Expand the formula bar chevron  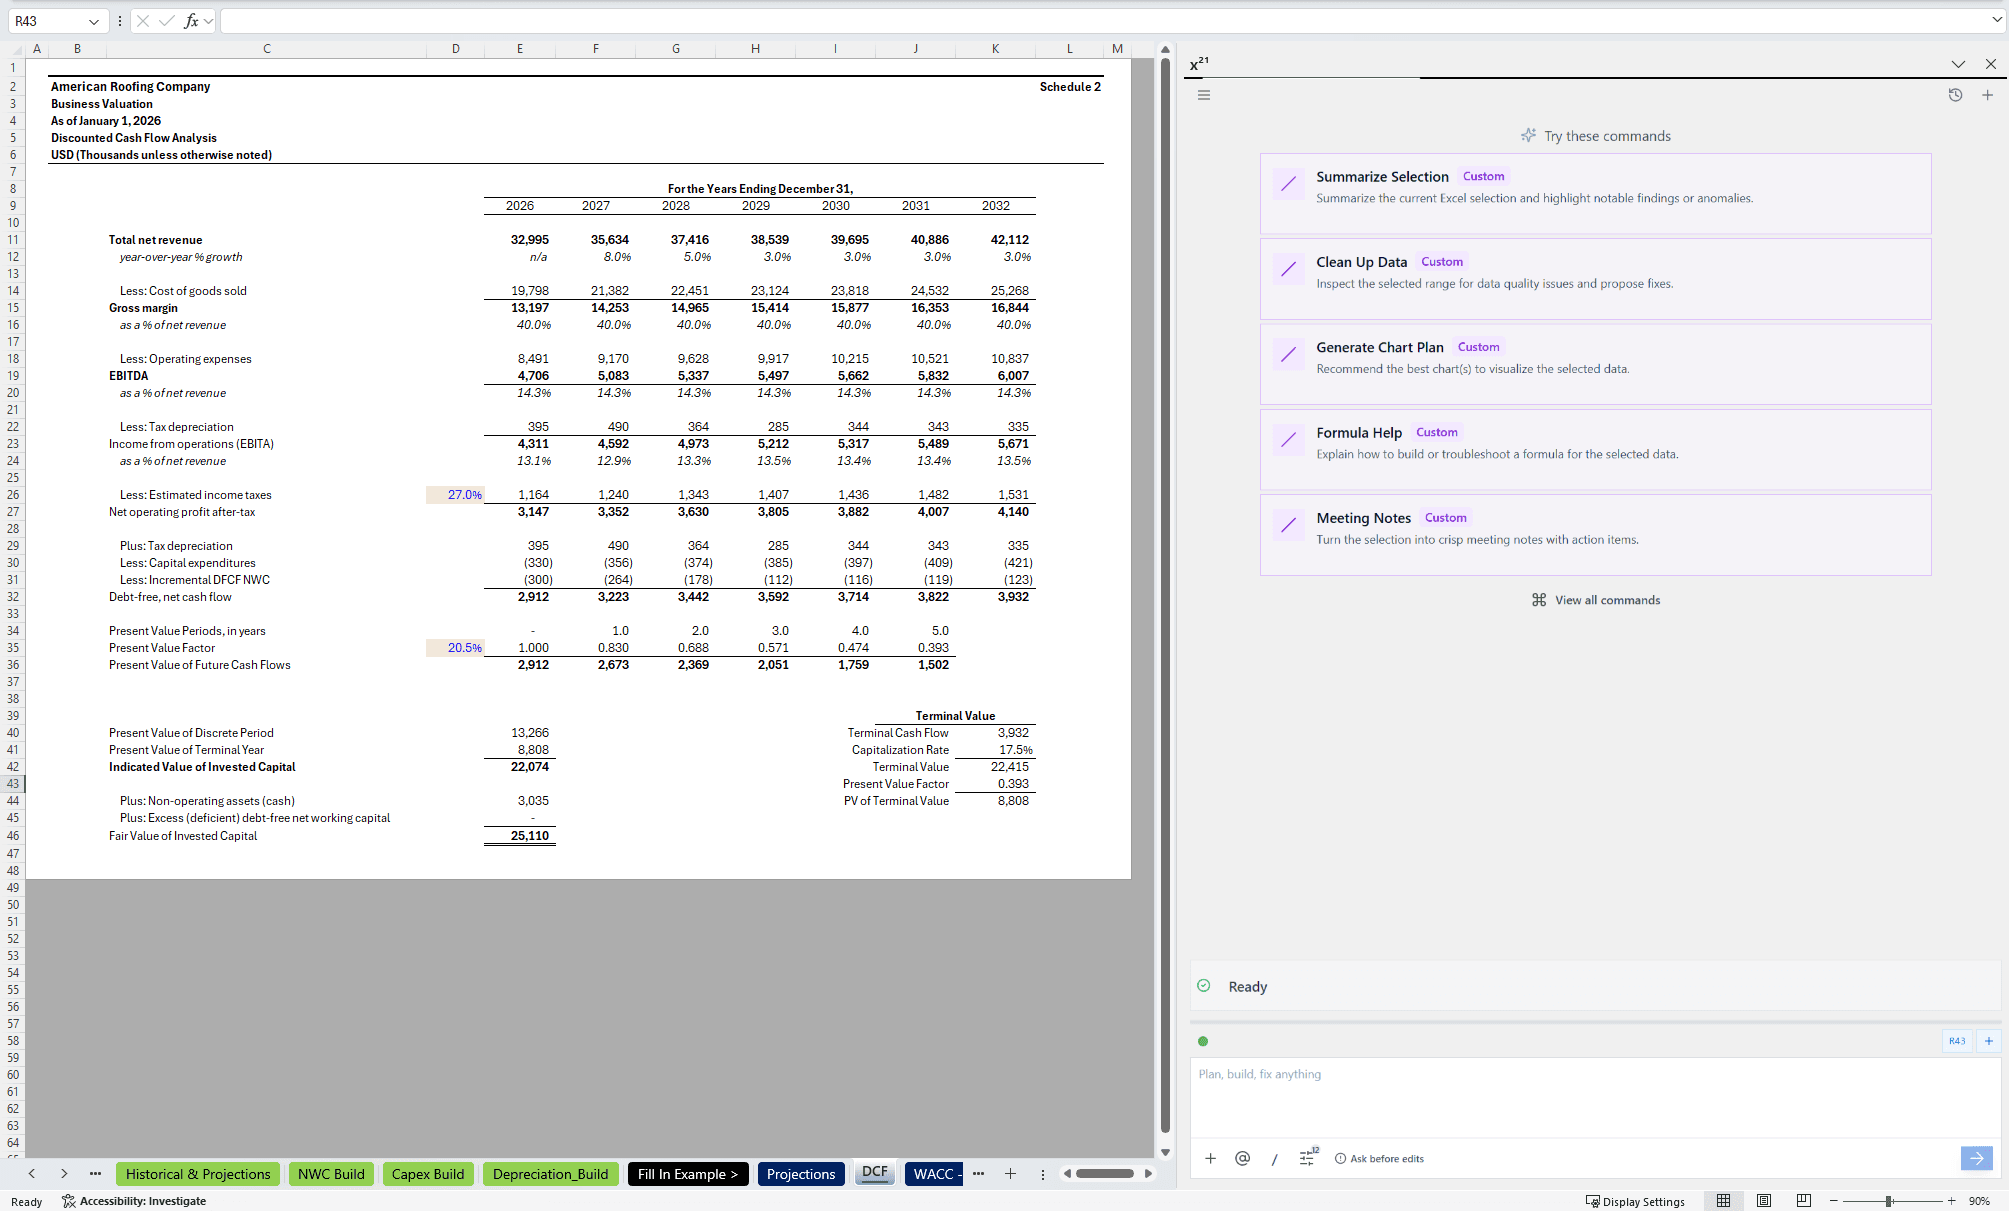(1996, 20)
